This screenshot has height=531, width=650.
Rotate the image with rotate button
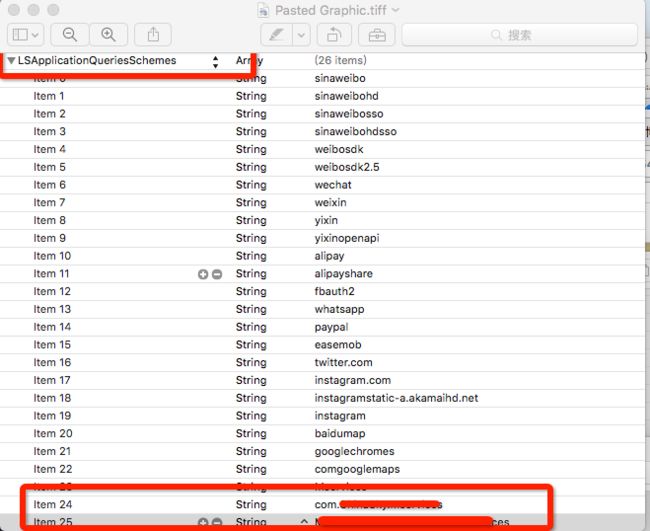pos(334,34)
